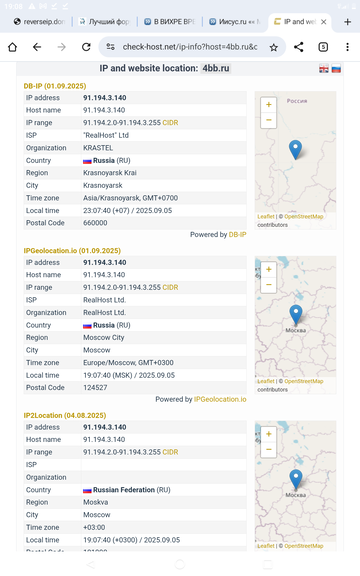Close the 'IP and web' tab
This screenshot has height=576, width=360.
tap(324, 22)
